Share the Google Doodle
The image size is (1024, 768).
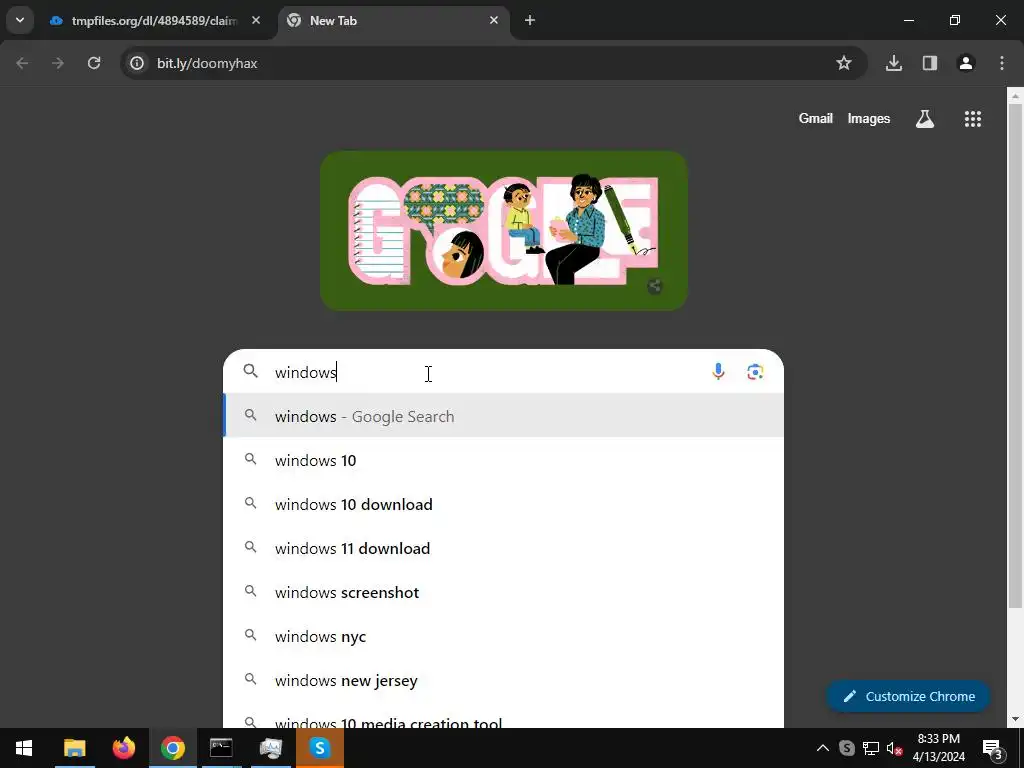pyautogui.click(x=655, y=286)
